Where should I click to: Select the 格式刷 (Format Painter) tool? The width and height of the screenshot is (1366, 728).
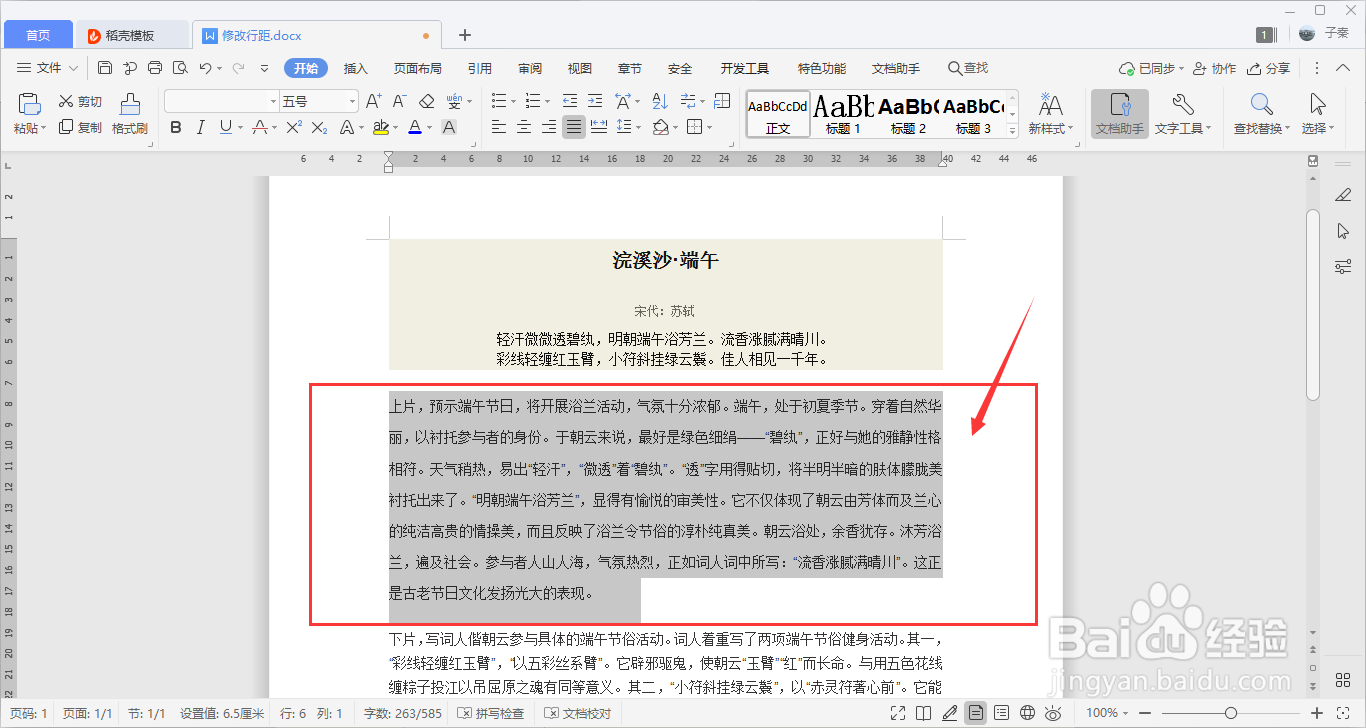click(x=129, y=127)
